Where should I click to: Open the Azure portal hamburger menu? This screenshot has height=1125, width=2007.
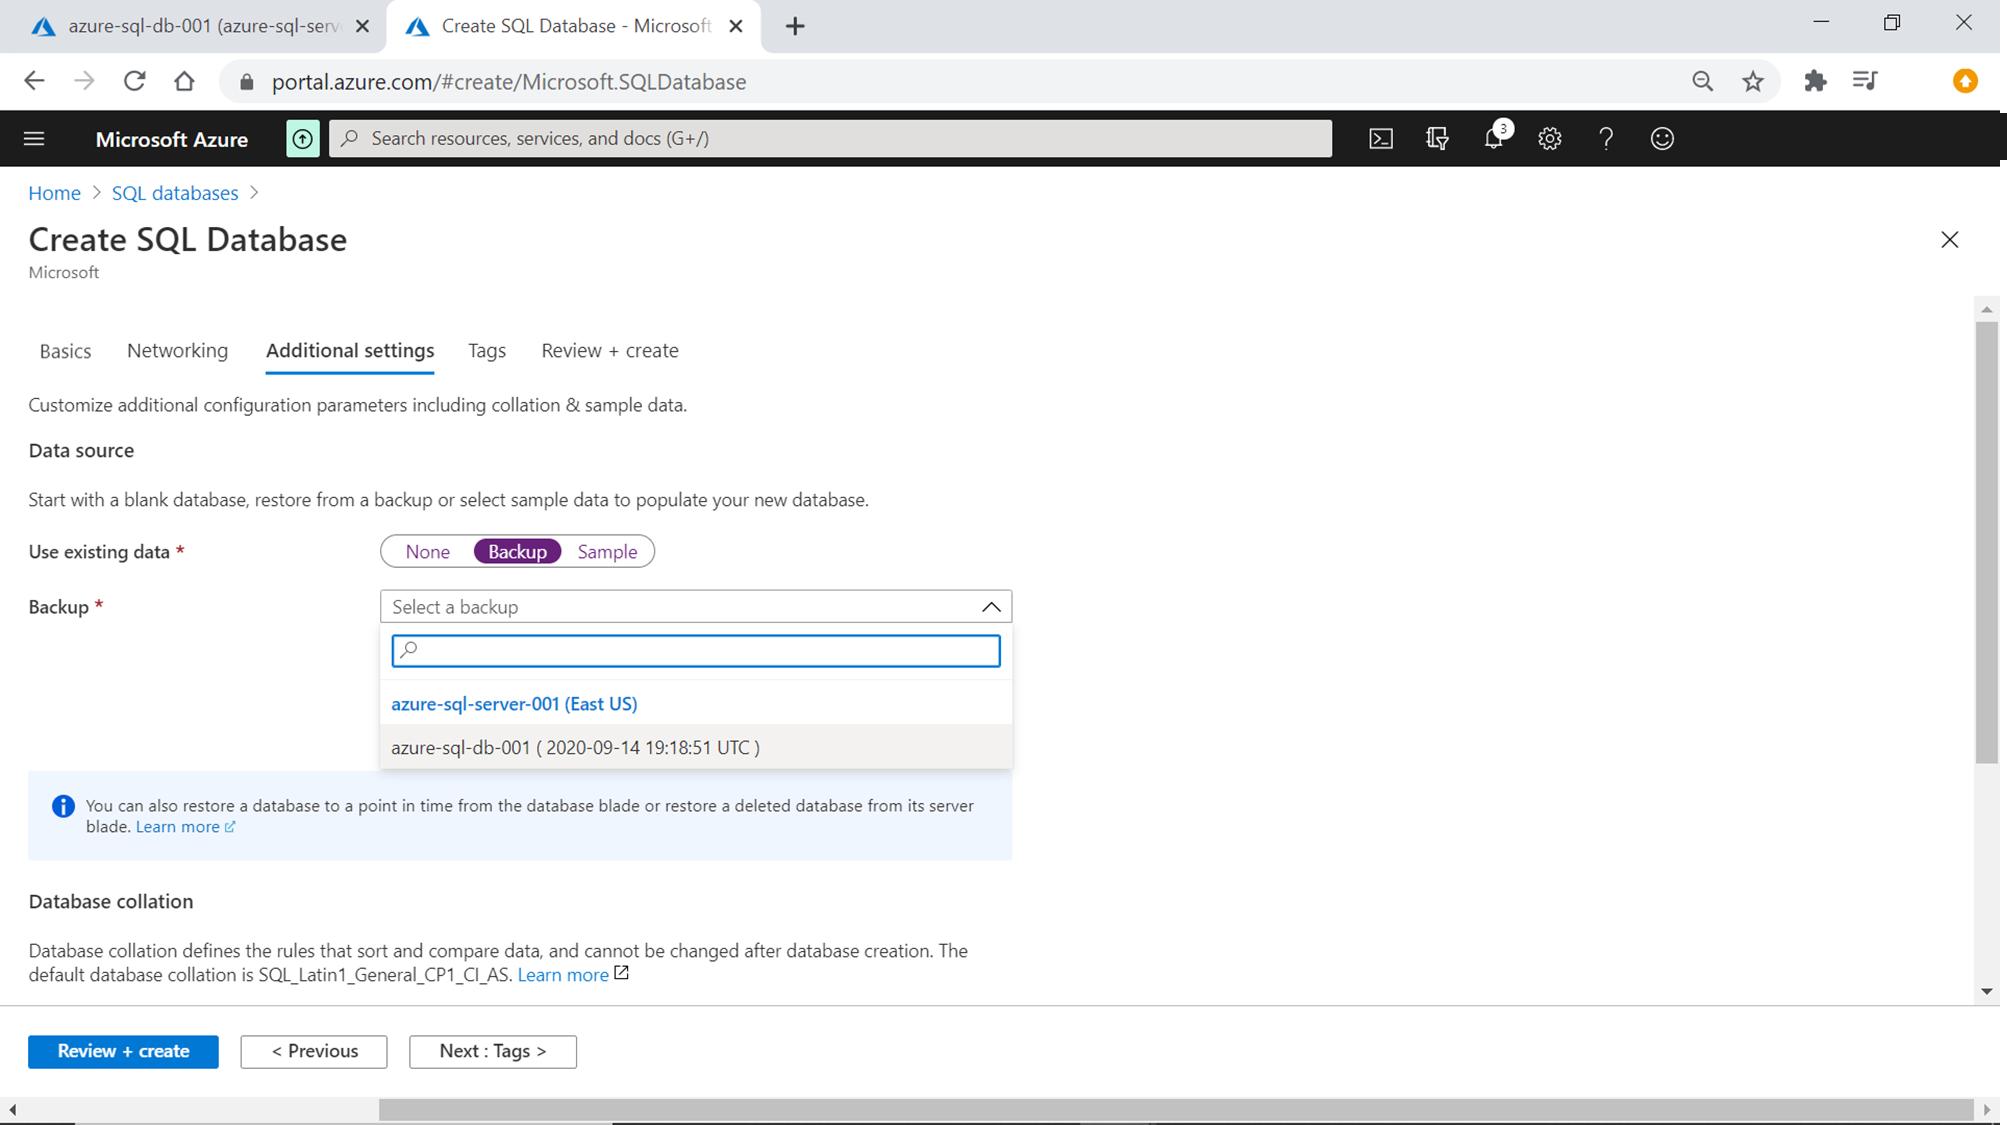tap(34, 139)
